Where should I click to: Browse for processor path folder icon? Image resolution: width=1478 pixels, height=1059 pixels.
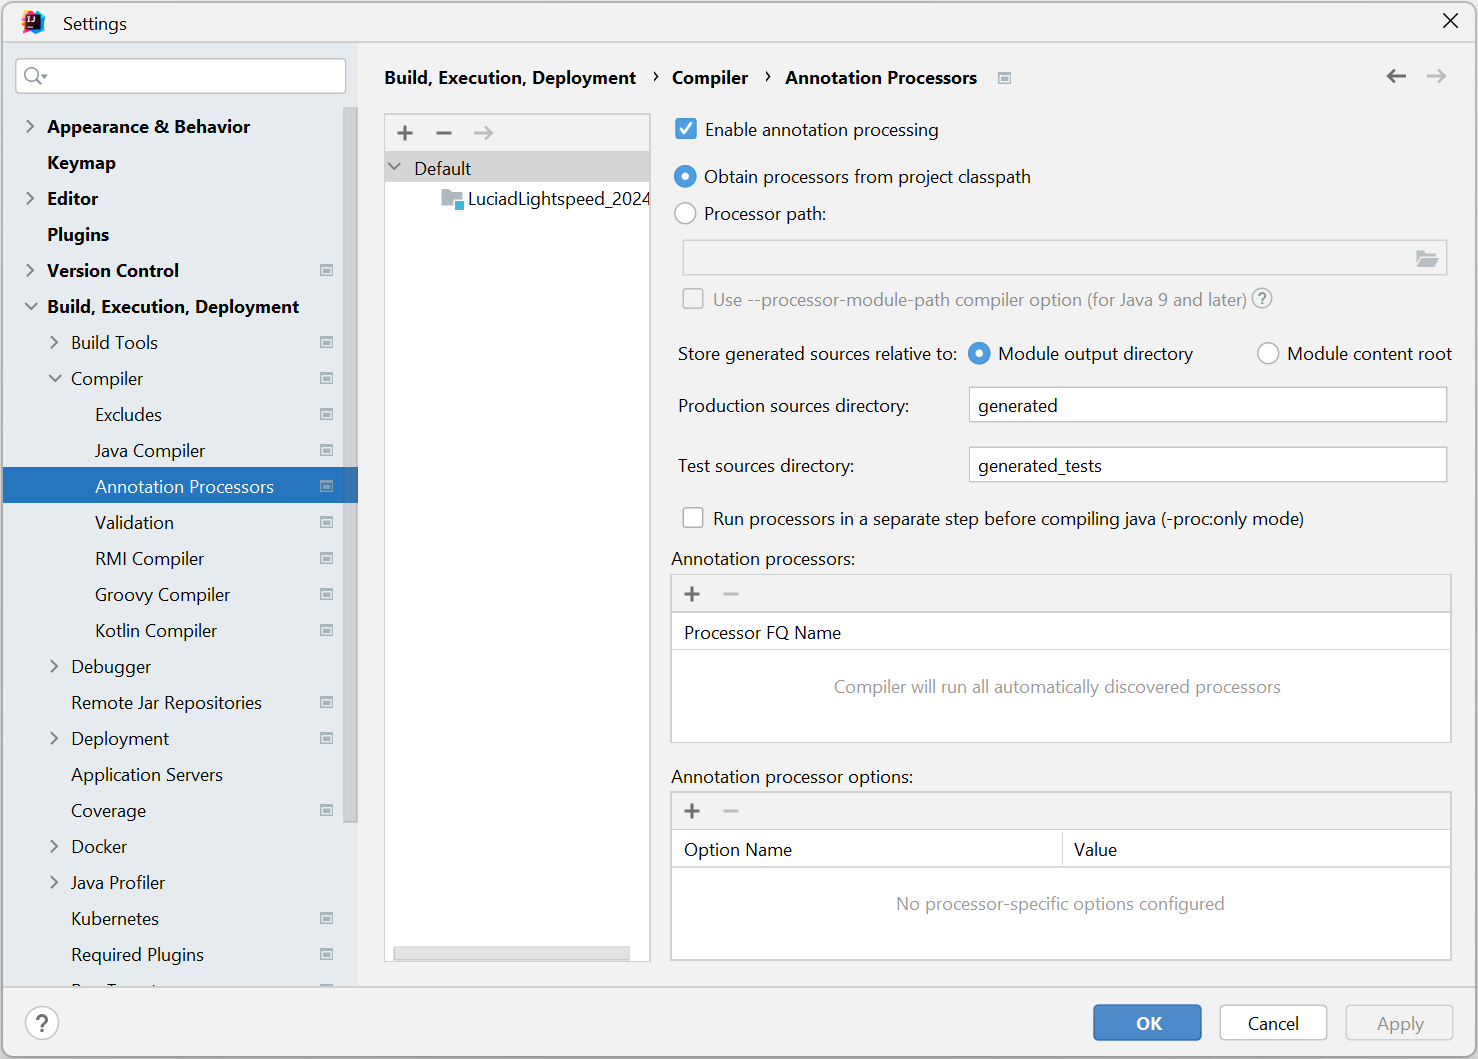click(x=1427, y=259)
